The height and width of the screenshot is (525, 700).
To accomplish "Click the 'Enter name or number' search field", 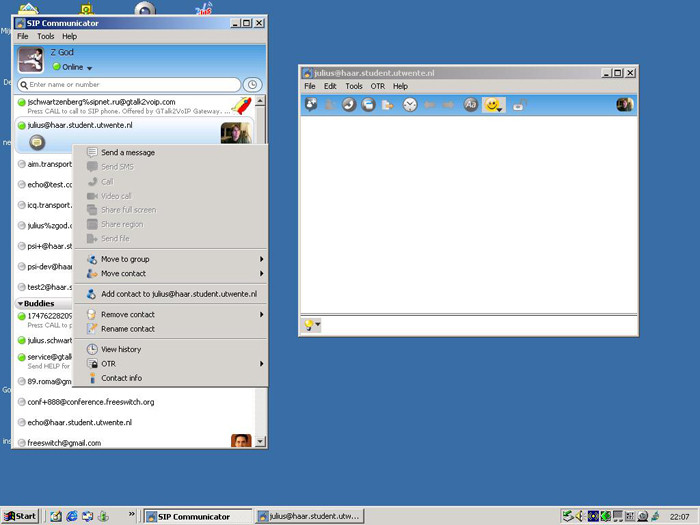I will tap(130, 85).
